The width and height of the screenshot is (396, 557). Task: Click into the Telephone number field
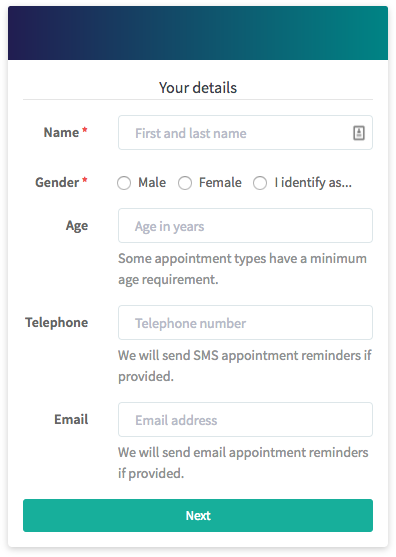(x=245, y=323)
